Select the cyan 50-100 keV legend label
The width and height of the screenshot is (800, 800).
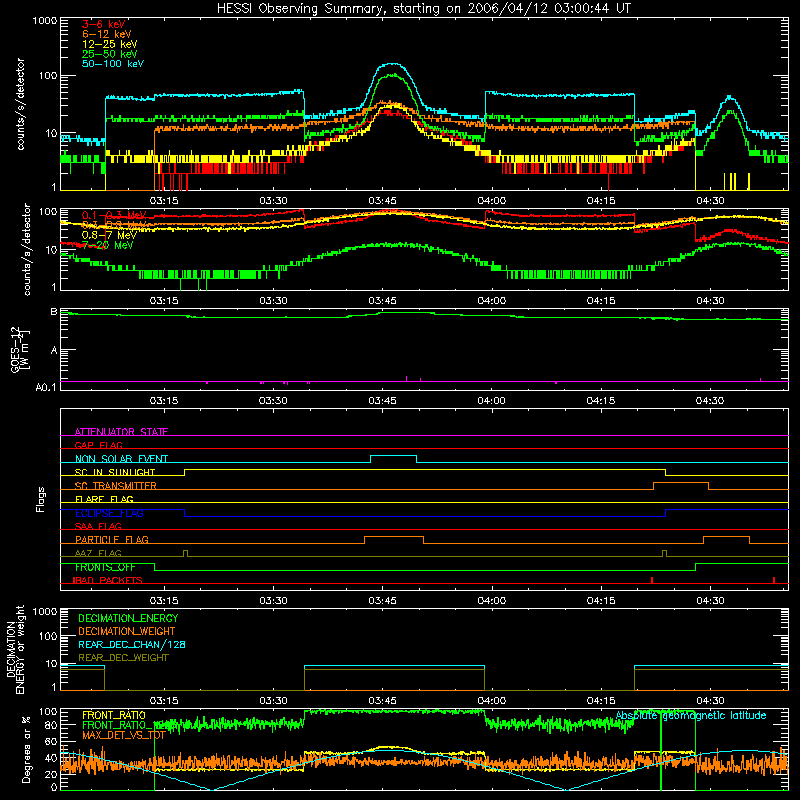click(113, 64)
